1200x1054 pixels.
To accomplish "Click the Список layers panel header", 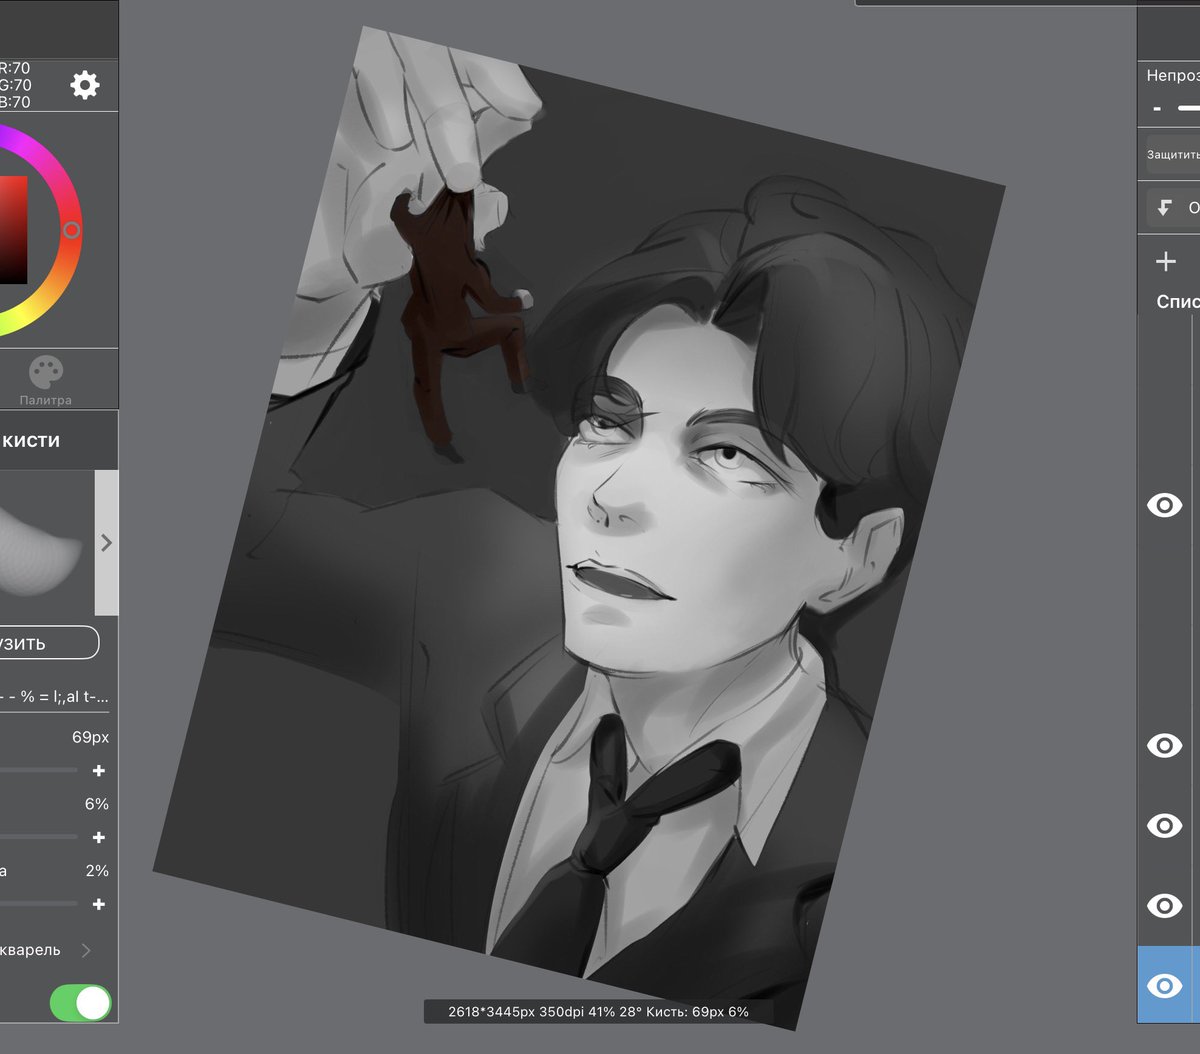I will coord(1178,301).
